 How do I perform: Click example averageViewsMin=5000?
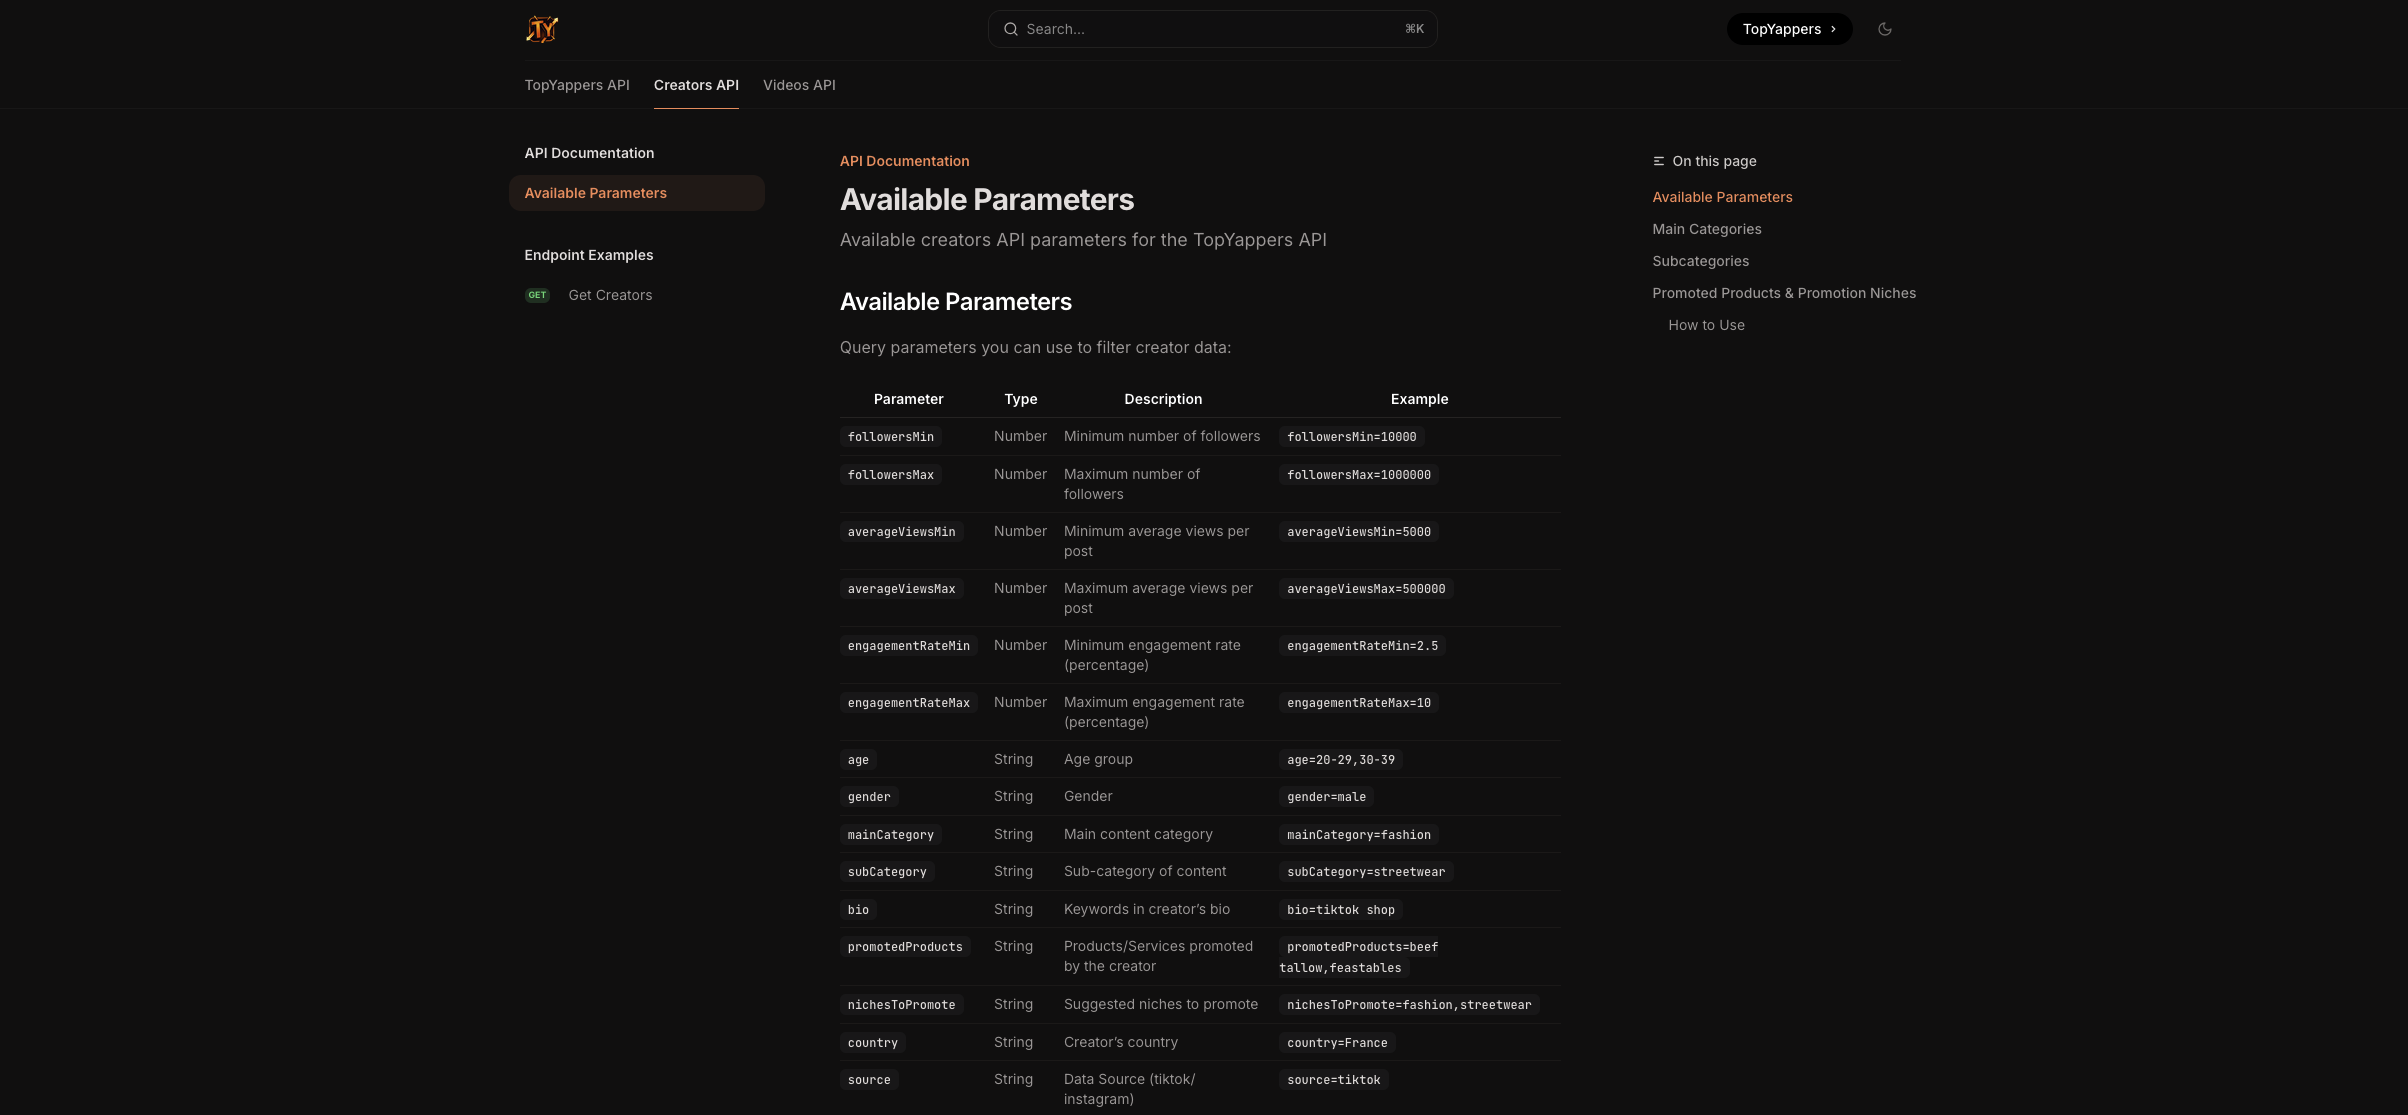(1359, 532)
